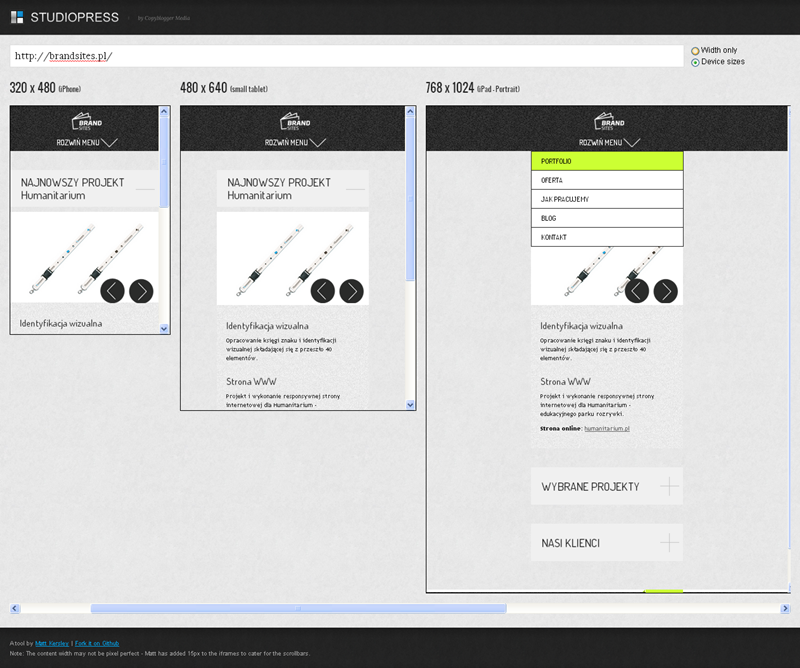Open the humanitarium.pl link
The image size is (800, 668).
coord(606,428)
